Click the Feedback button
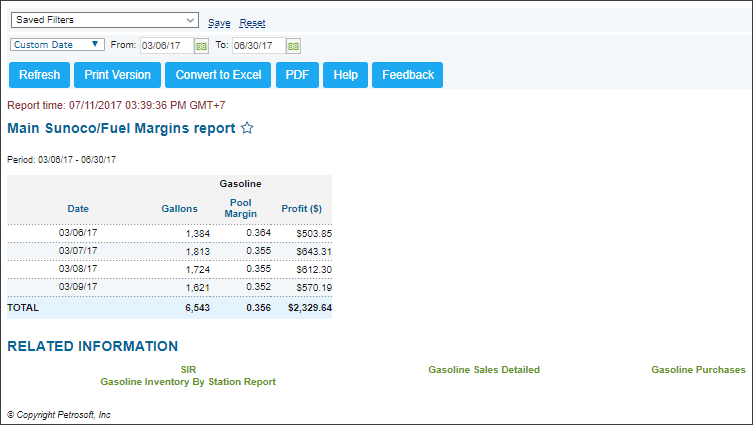 click(408, 75)
